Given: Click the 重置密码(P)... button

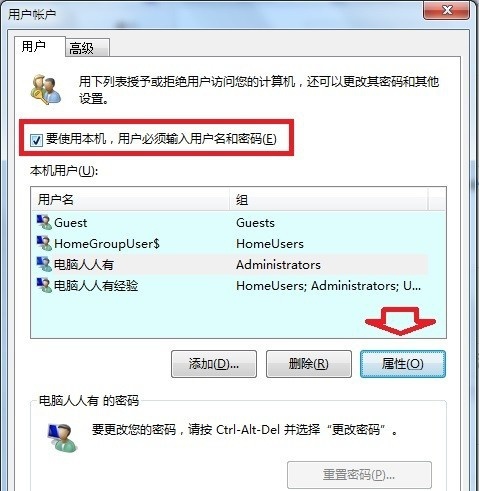Looking at the screenshot, I should coord(359,475).
